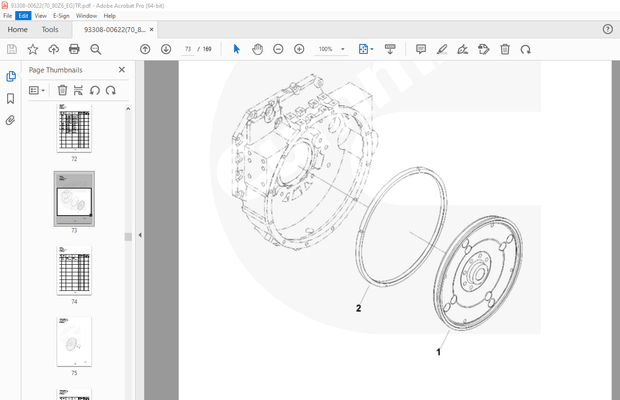
Task: Collapse the navigation pane arrow
Action: [140, 235]
